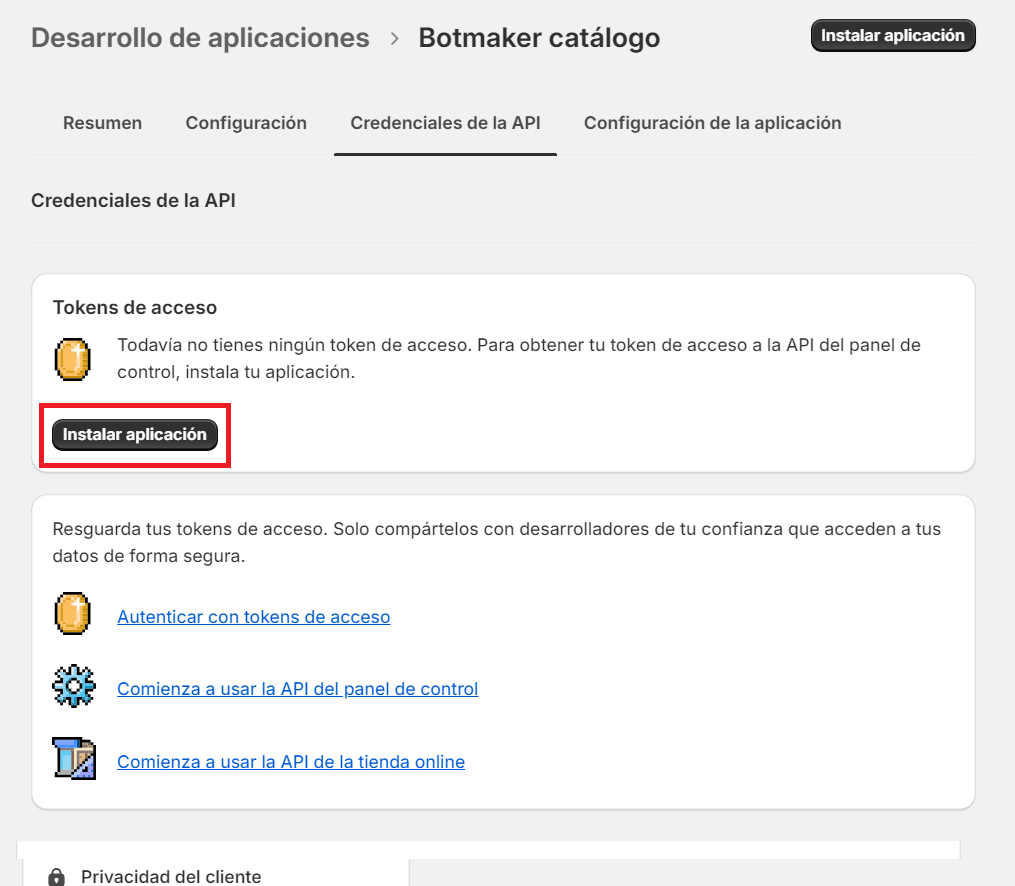Select the Privacidad del cliente item

(216, 873)
